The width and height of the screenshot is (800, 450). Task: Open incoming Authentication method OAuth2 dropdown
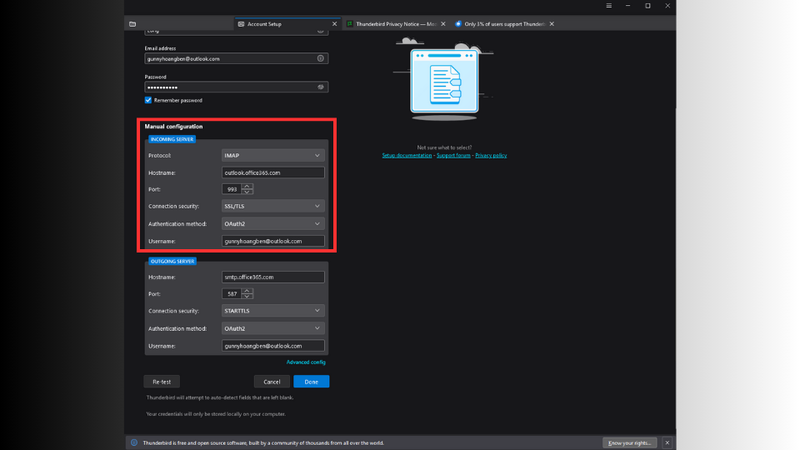(x=273, y=223)
